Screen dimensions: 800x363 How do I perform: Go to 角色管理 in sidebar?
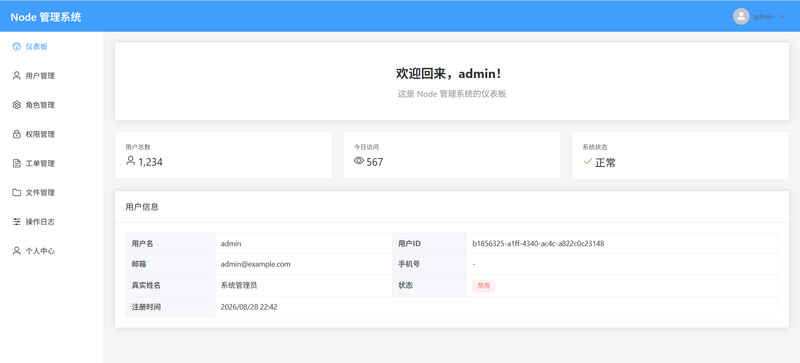(52, 105)
